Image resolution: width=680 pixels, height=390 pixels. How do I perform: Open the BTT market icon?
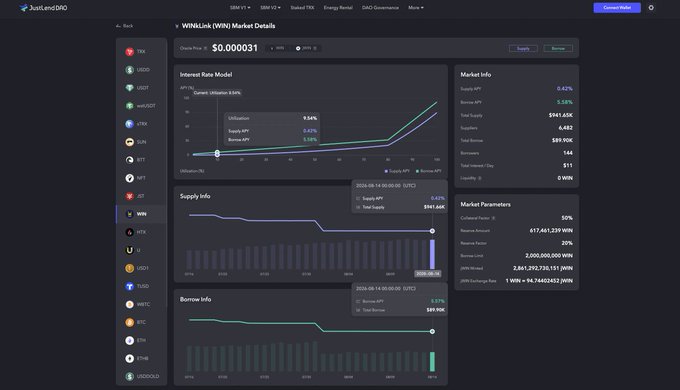tap(129, 160)
